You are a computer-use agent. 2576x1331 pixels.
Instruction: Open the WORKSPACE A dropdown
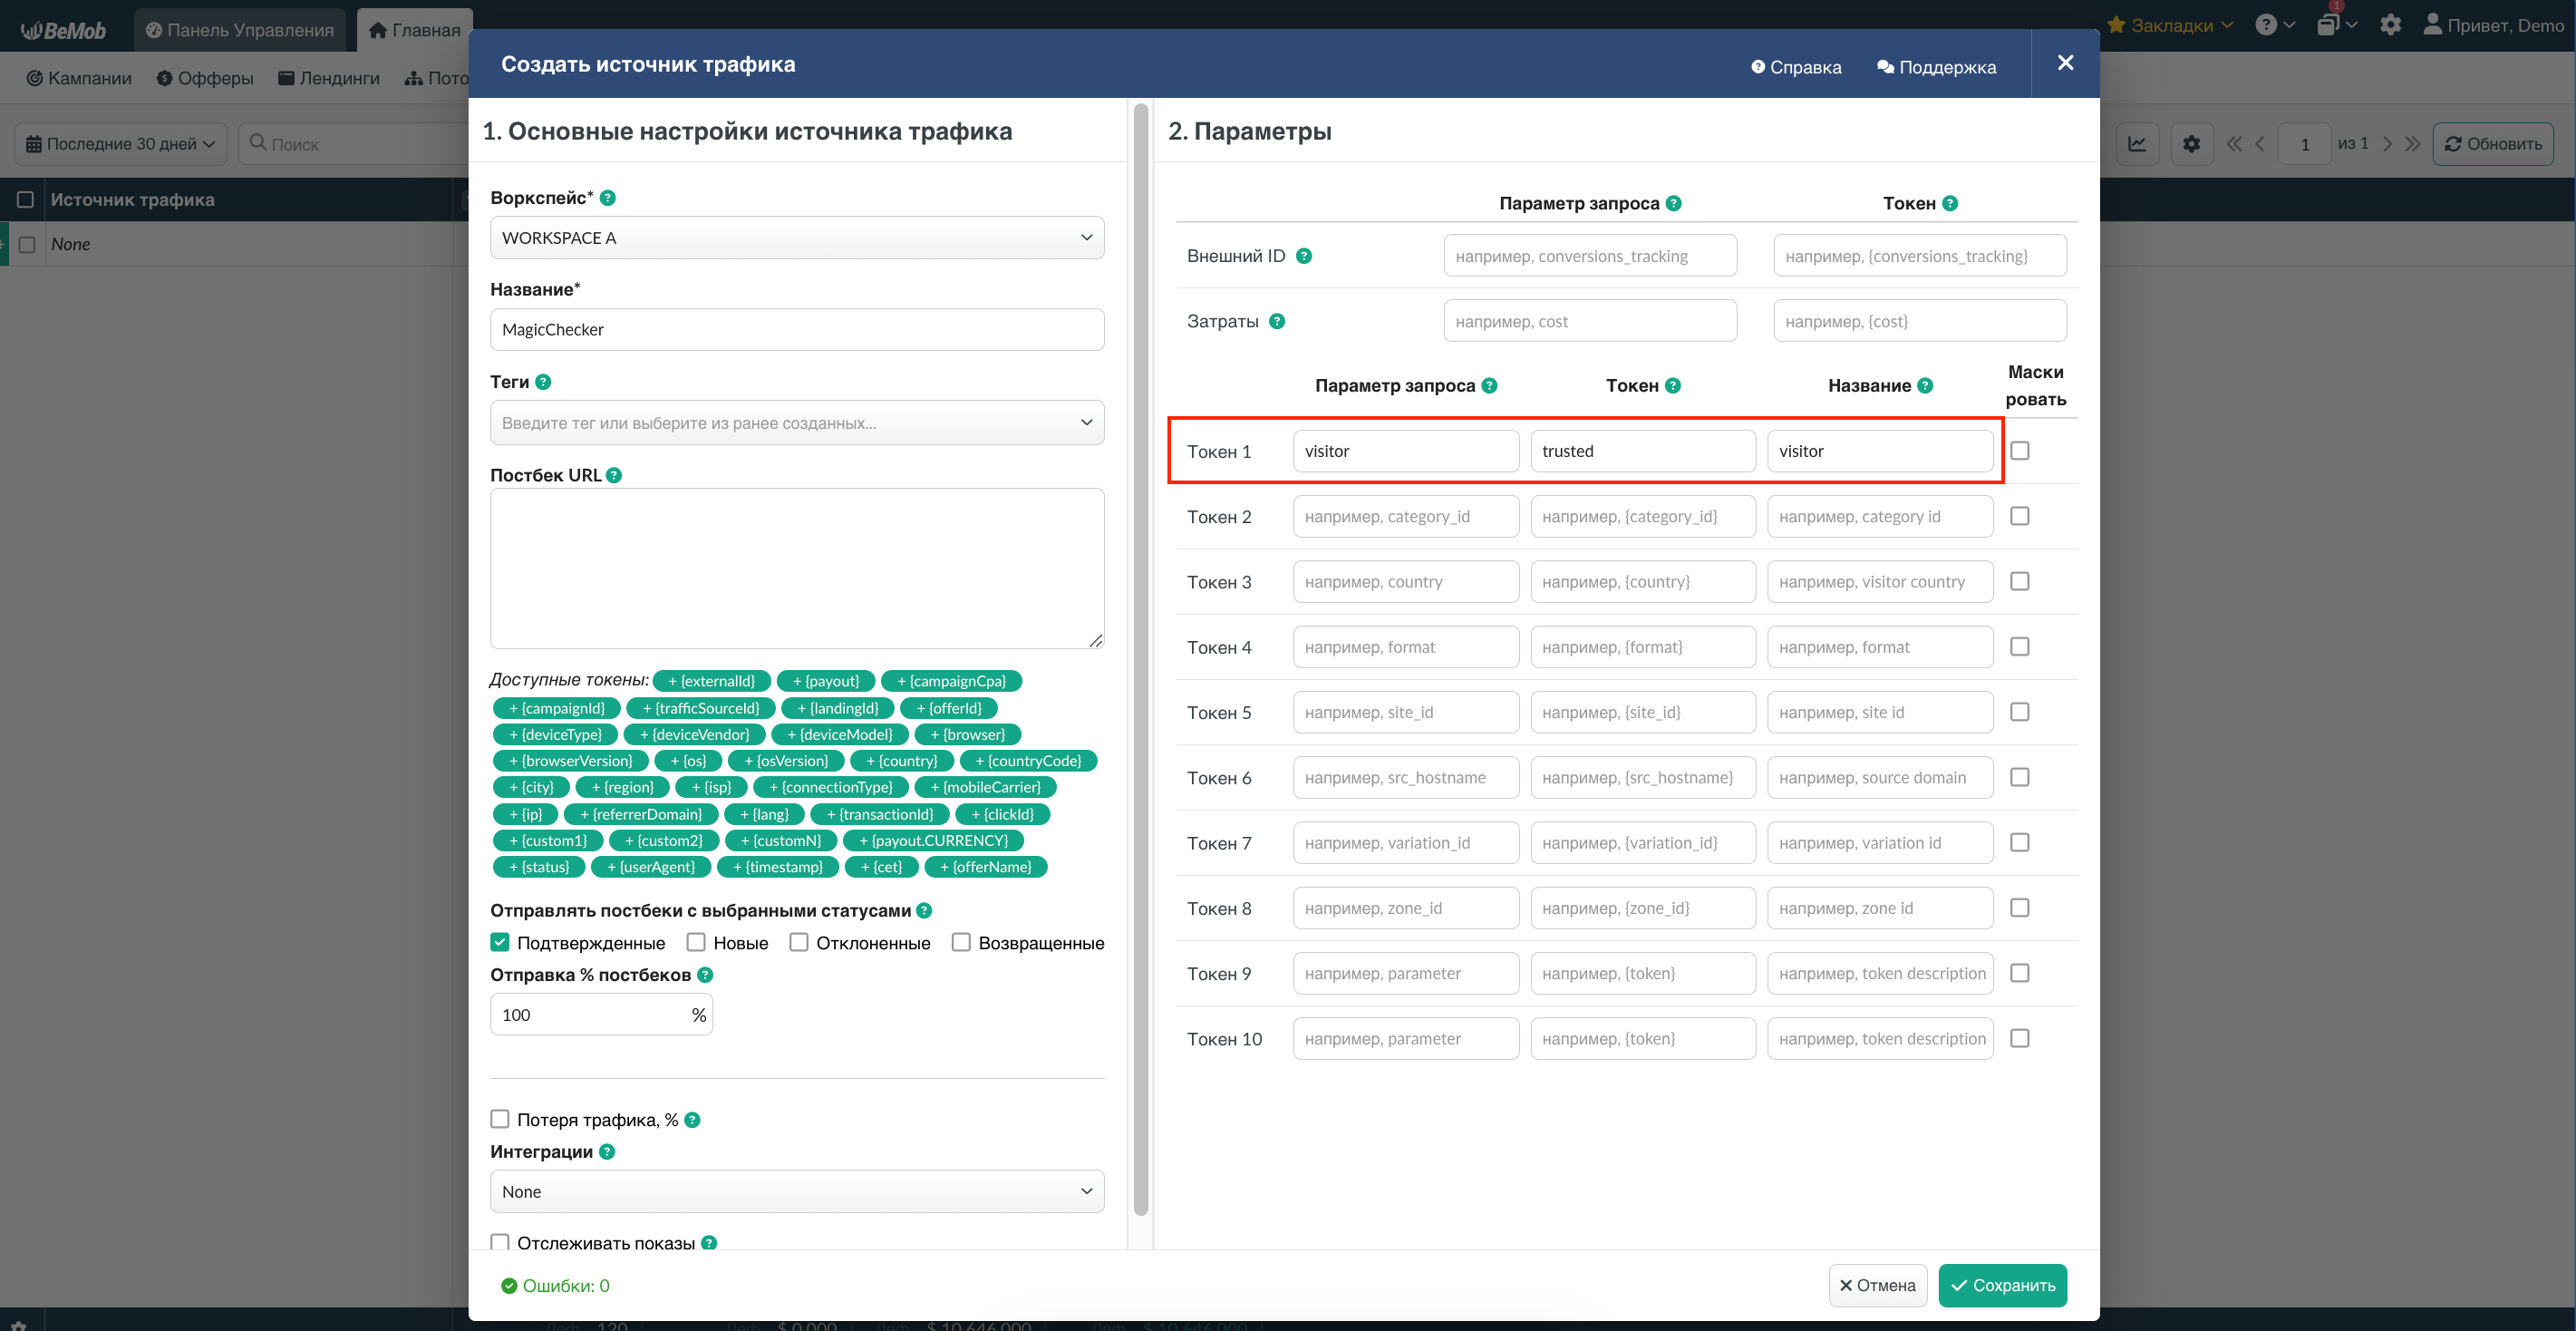coord(797,238)
